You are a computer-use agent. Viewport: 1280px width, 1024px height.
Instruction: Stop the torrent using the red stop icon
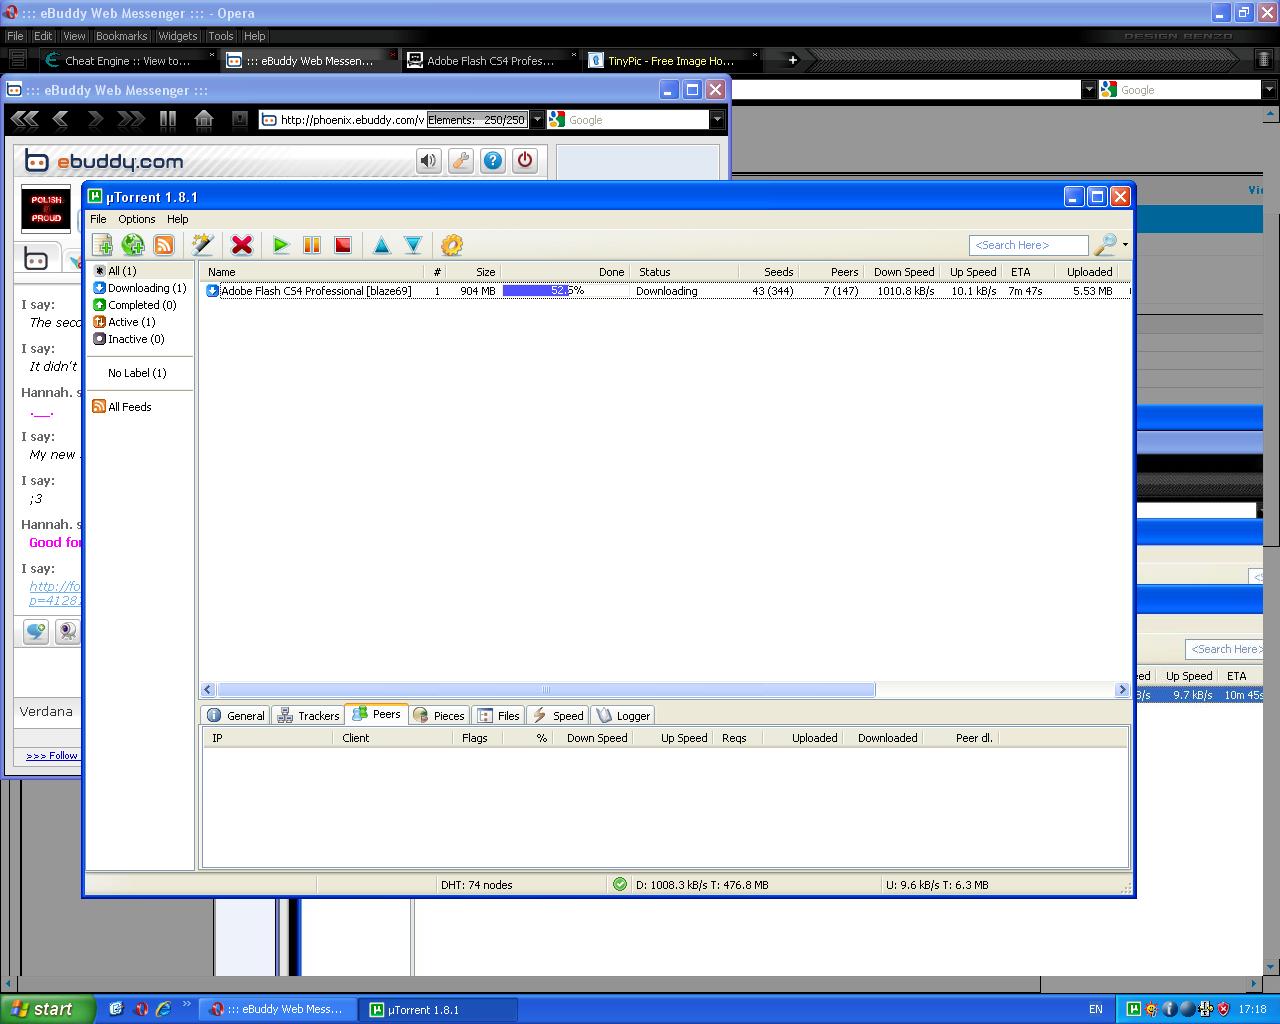tap(343, 245)
